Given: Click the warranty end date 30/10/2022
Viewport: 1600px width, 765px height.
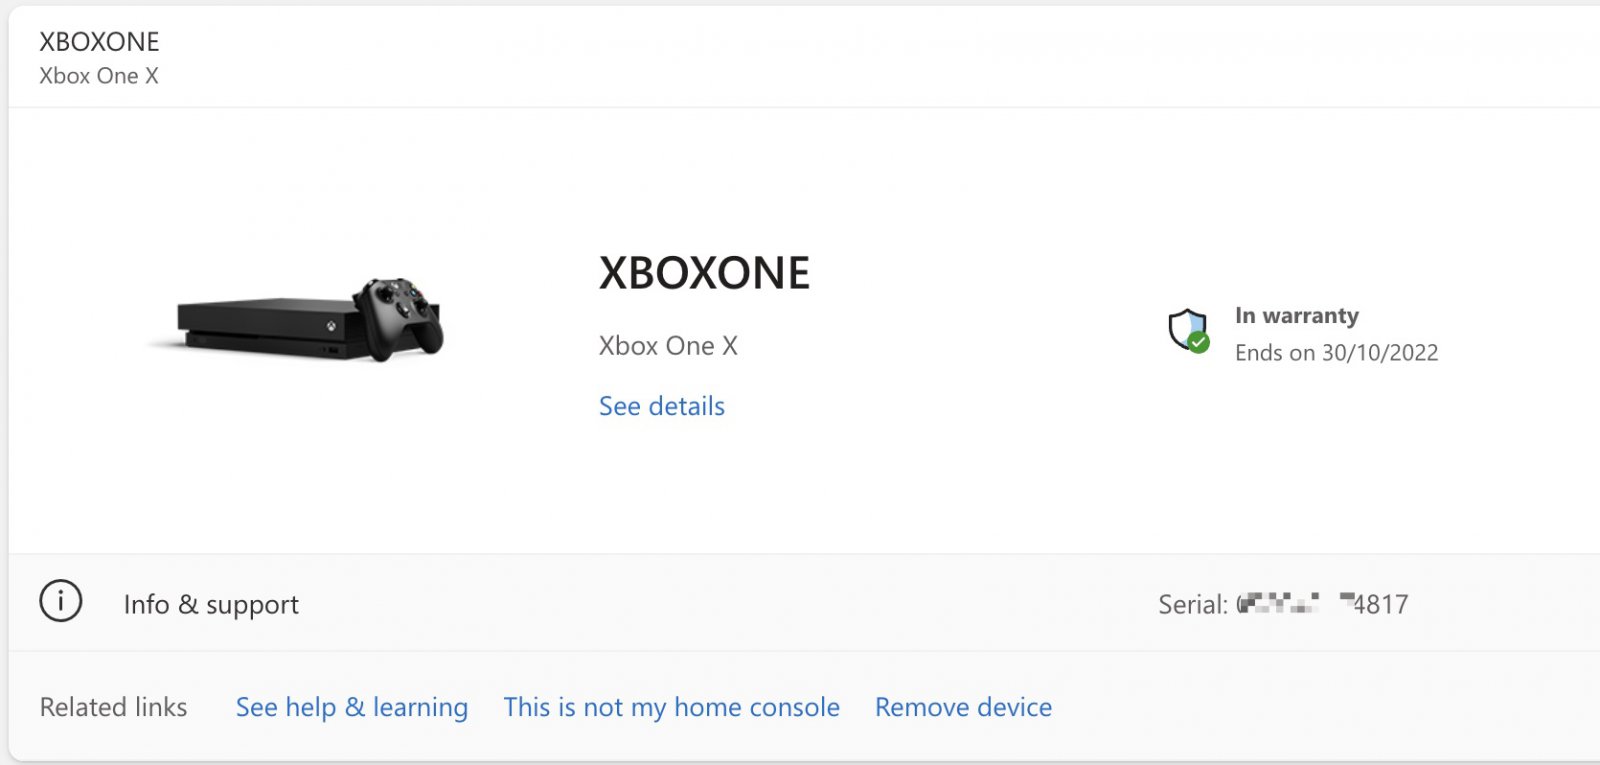Looking at the screenshot, I should point(1380,353).
